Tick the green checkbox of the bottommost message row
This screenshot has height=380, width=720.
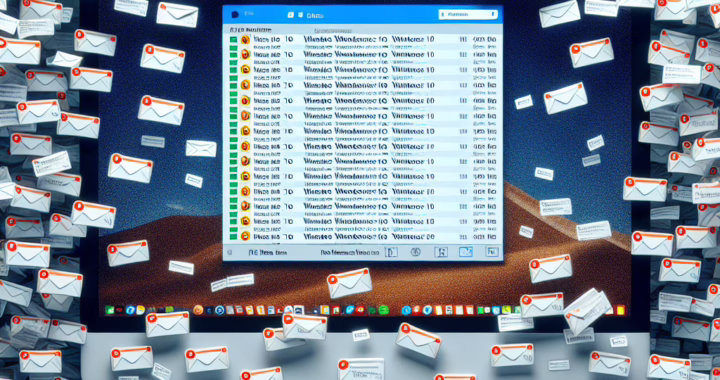pos(233,237)
